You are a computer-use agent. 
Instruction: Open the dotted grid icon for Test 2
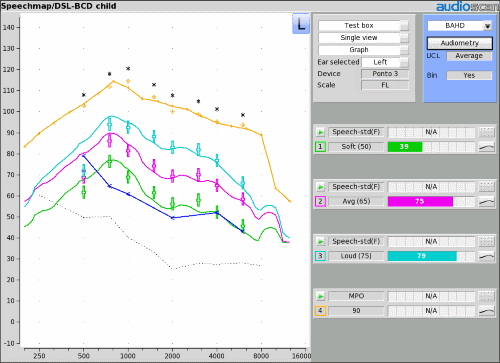coord(486,187)
